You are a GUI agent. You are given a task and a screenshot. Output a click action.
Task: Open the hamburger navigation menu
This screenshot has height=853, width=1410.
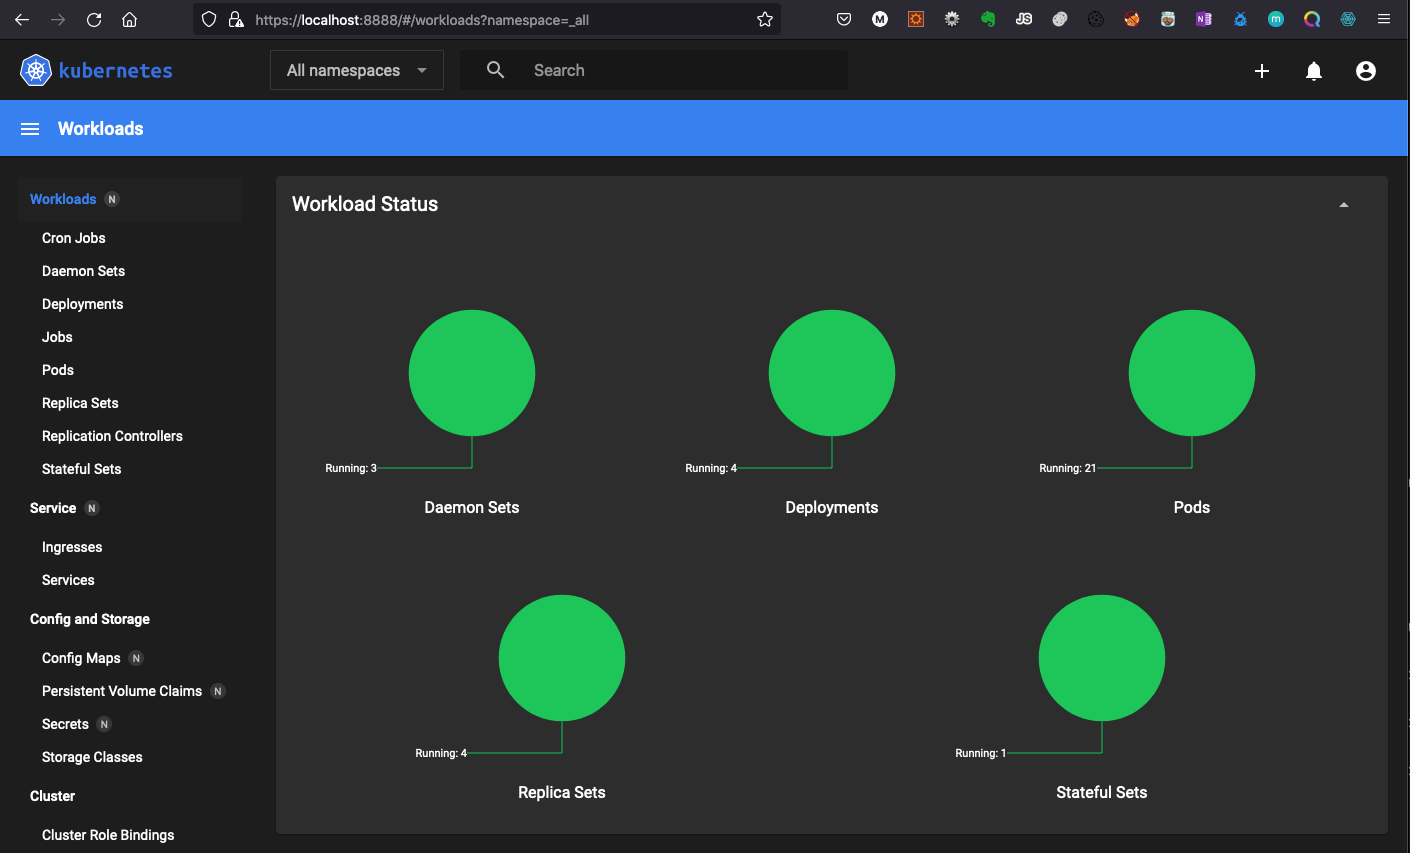point(30,129)
